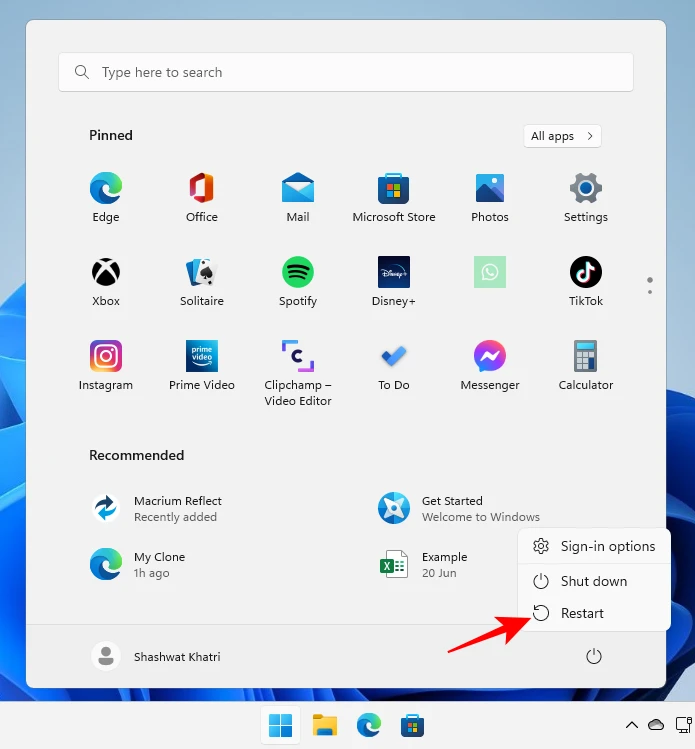Click the Type here to search box
Screen dimensions: 695x749
(346, 73)
